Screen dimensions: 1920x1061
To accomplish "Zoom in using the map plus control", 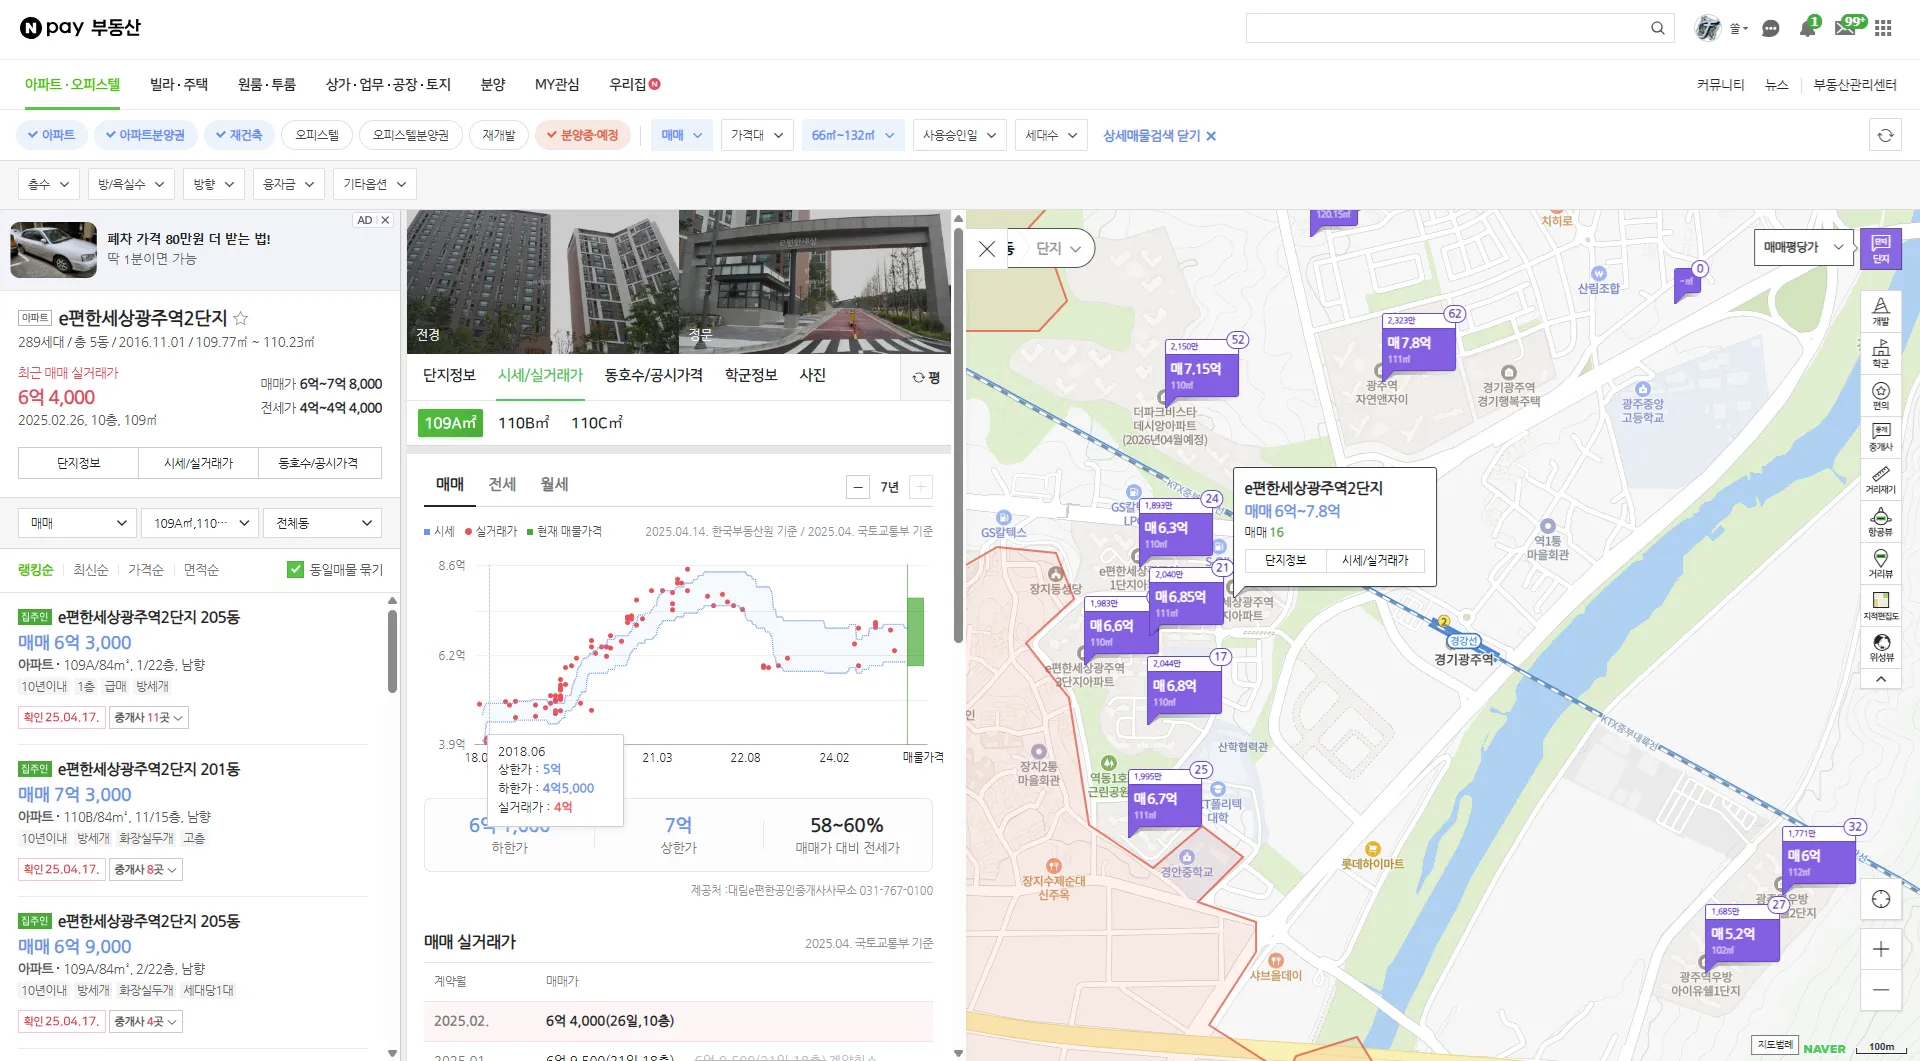I will pyautogui.click(x=1882, y=947).
